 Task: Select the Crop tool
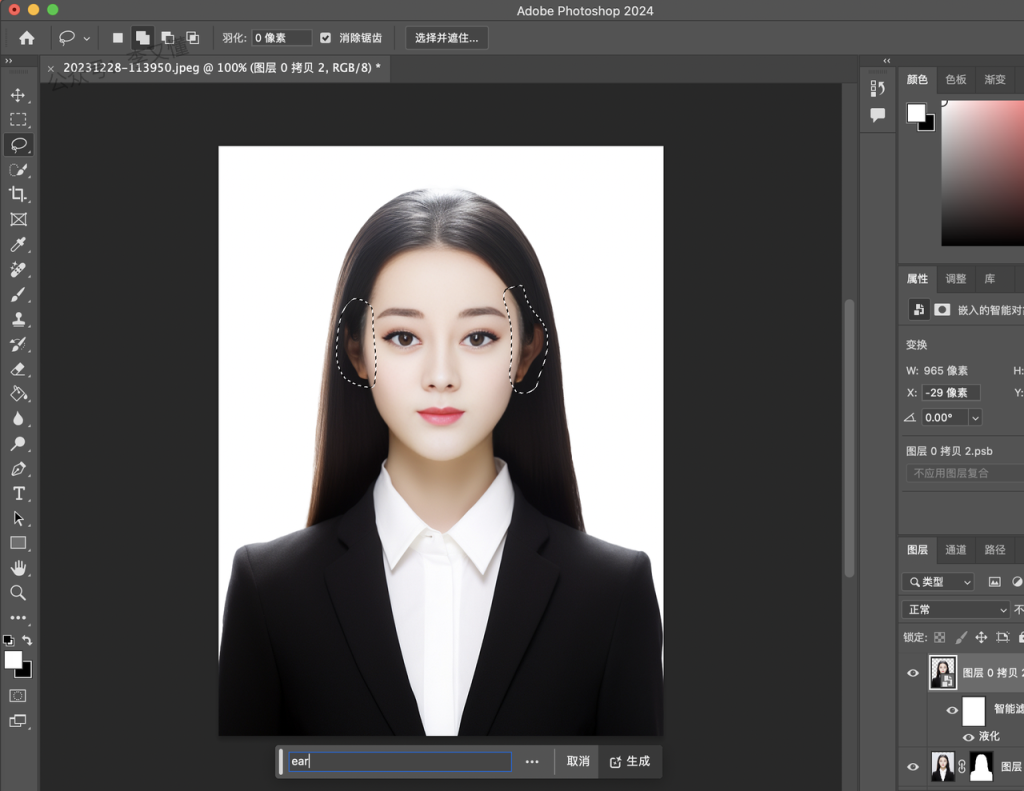click(18, 194)
